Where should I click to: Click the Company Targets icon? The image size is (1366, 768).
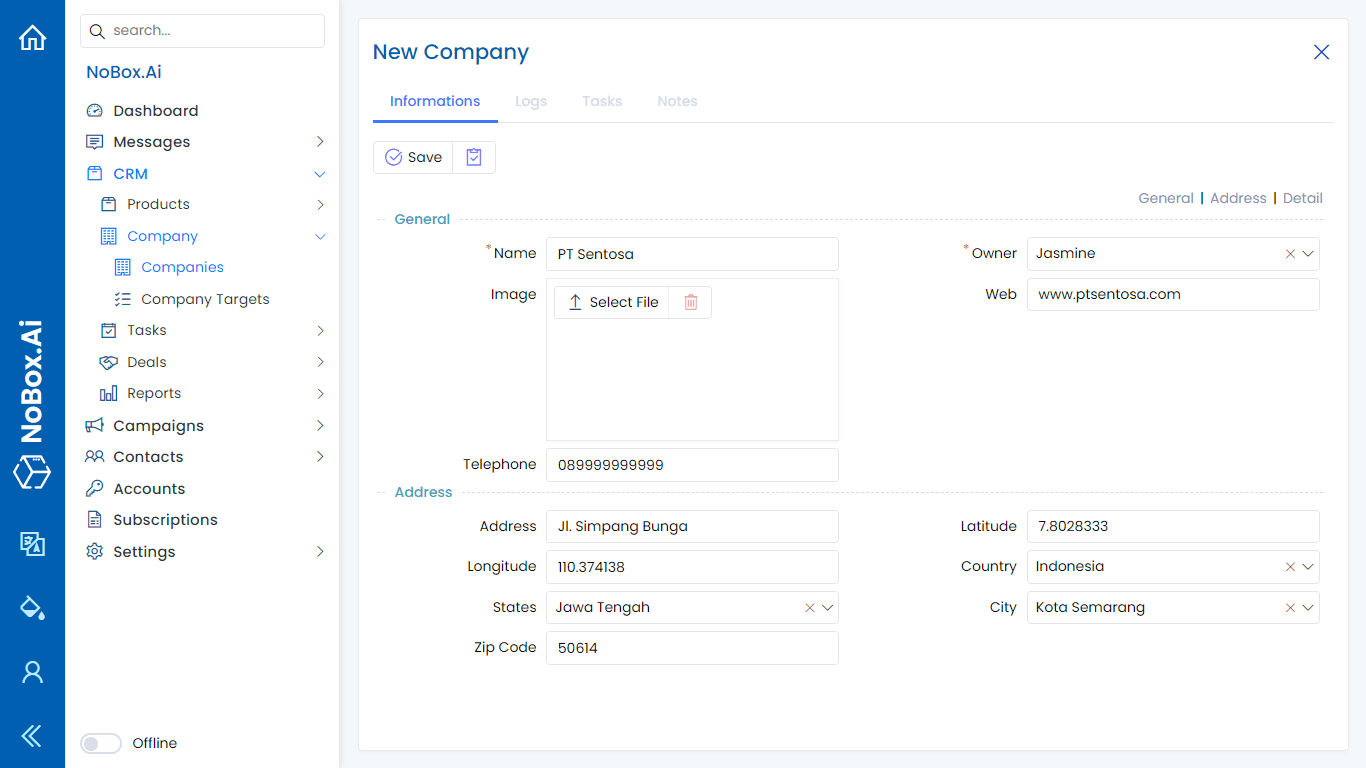(122, 298)
